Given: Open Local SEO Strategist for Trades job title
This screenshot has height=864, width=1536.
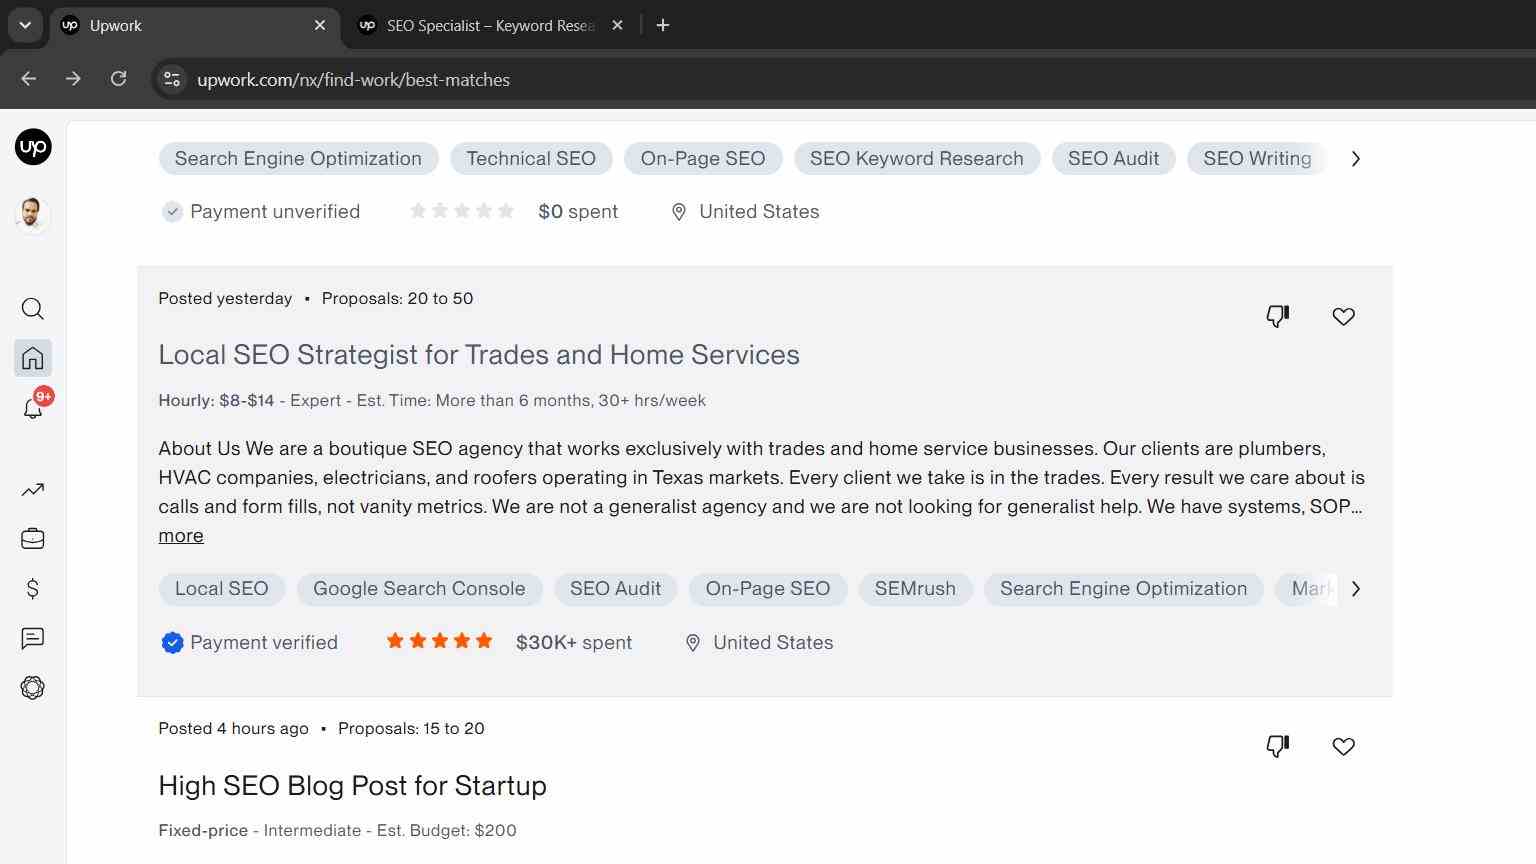Looking at the screenshot, I should click(479, 355).
